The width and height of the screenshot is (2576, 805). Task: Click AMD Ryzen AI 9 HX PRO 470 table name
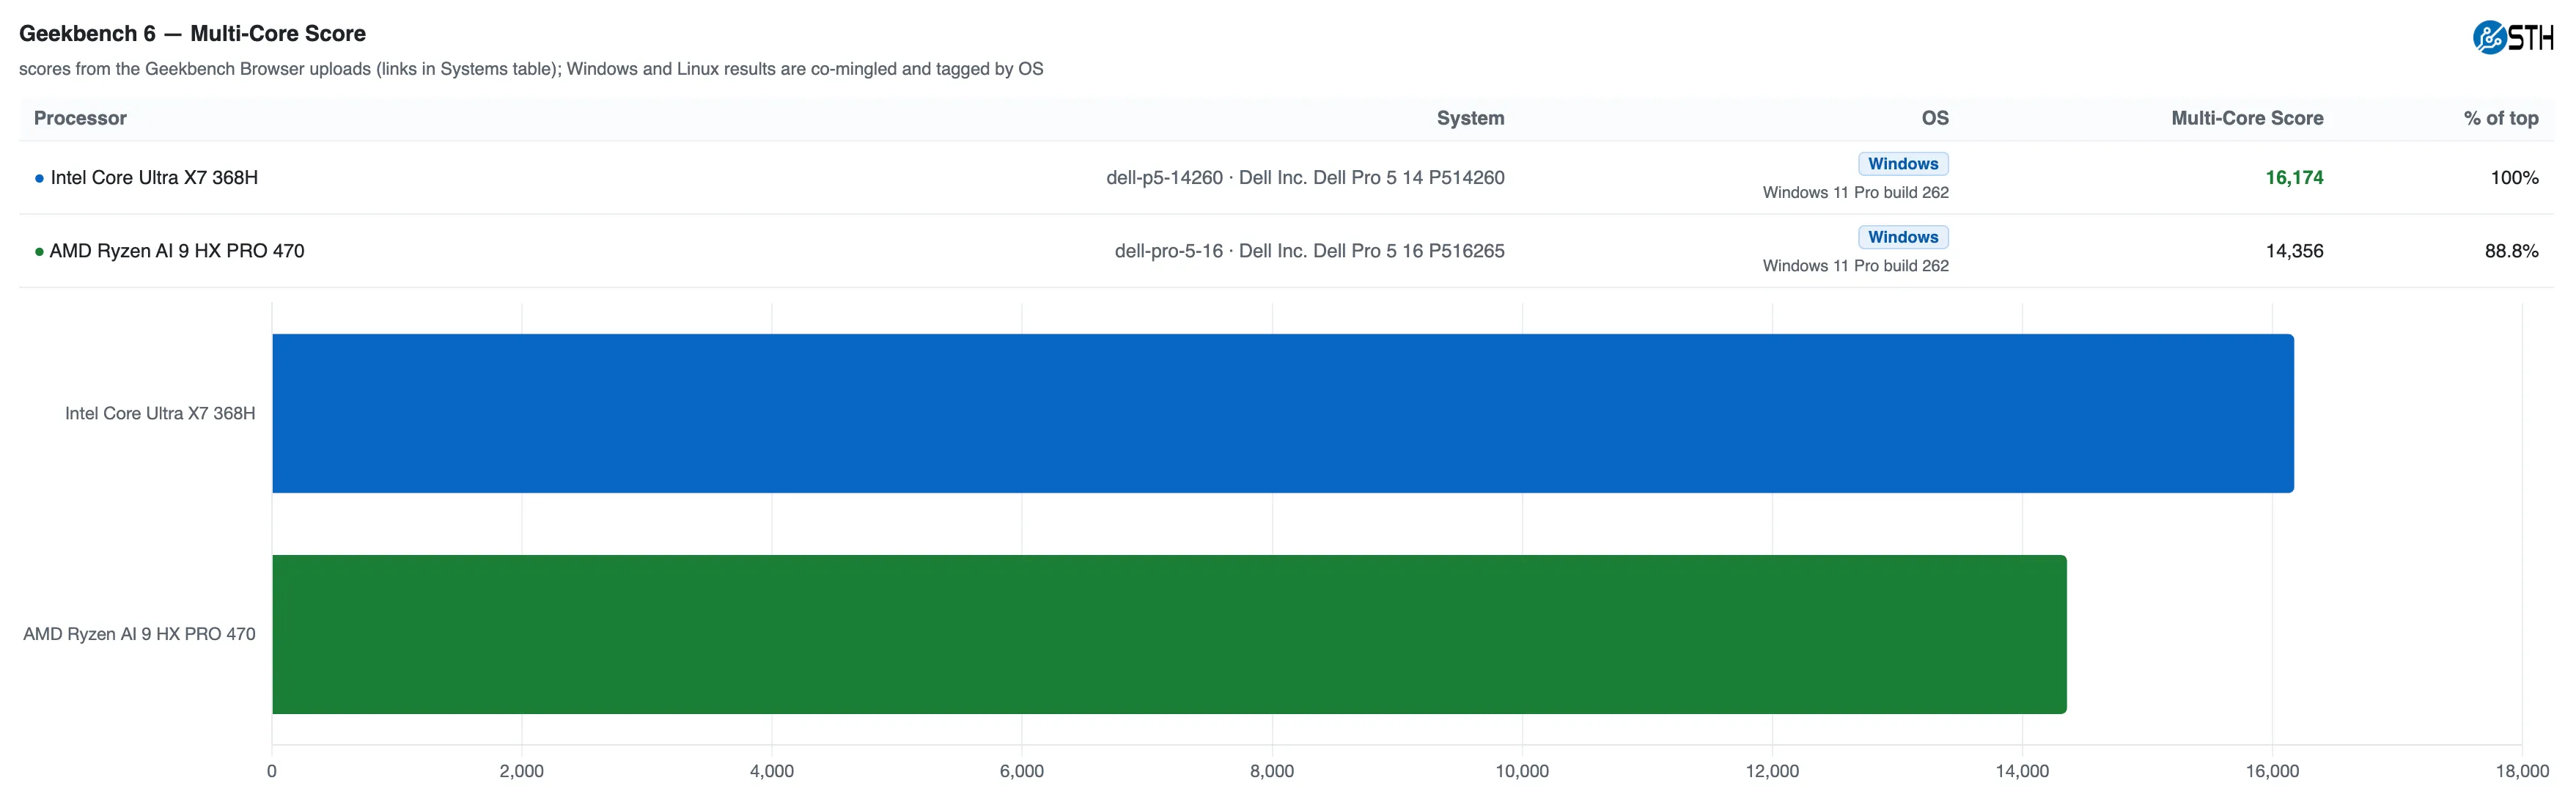(x=177, y=251)
